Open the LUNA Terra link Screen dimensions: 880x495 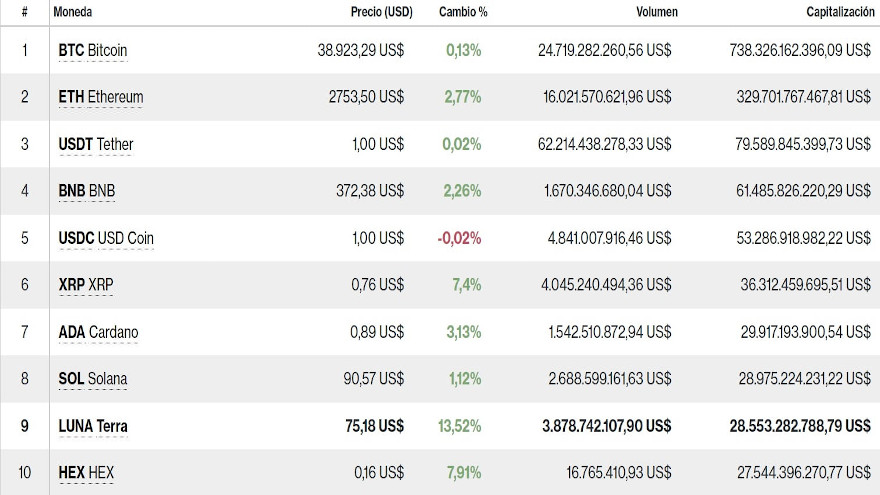93,426
